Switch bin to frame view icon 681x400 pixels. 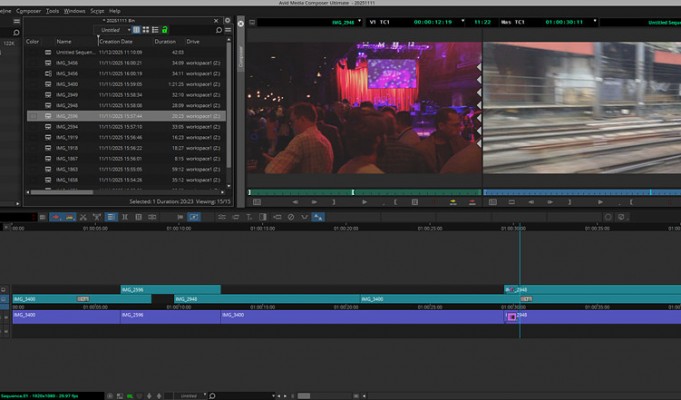pyautogui.click(x=145, y=30)
